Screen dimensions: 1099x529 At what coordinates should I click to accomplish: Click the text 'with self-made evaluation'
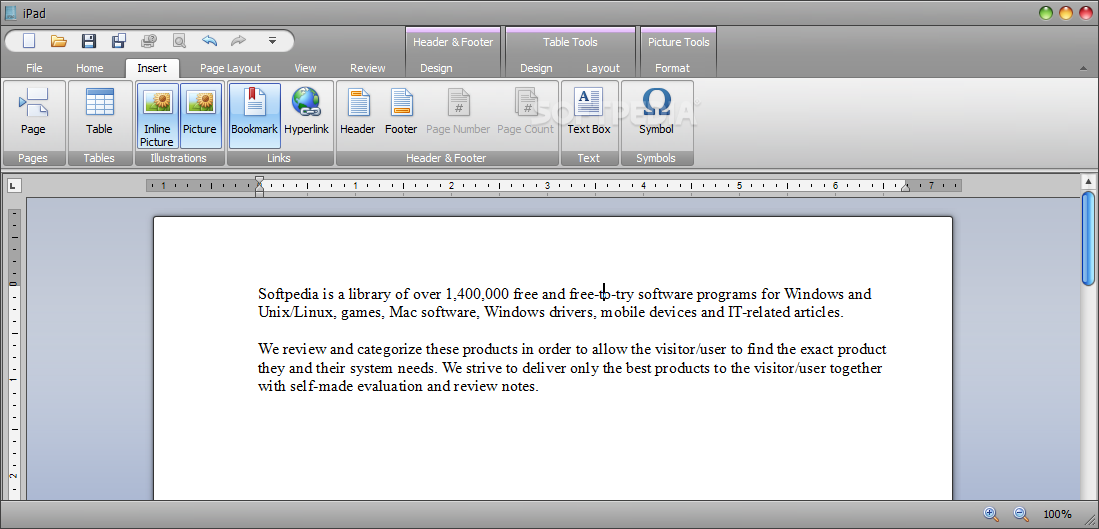coord(341,386)
